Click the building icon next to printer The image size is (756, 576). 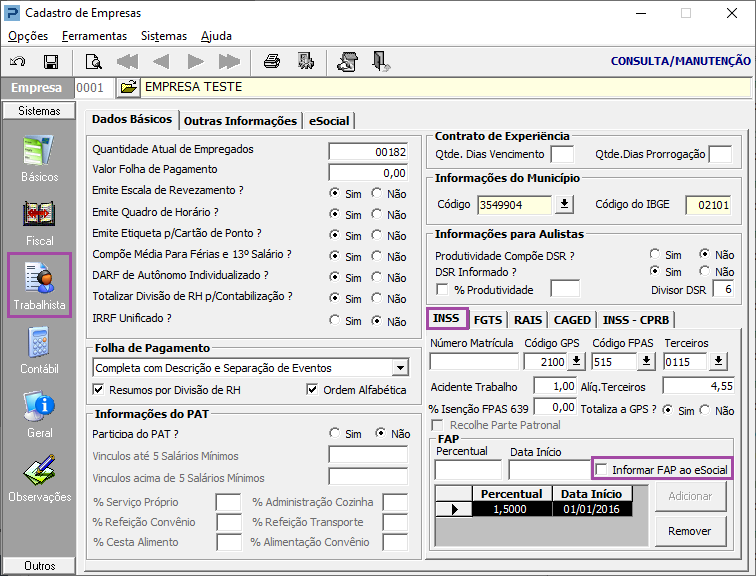(x=306, y=62)
